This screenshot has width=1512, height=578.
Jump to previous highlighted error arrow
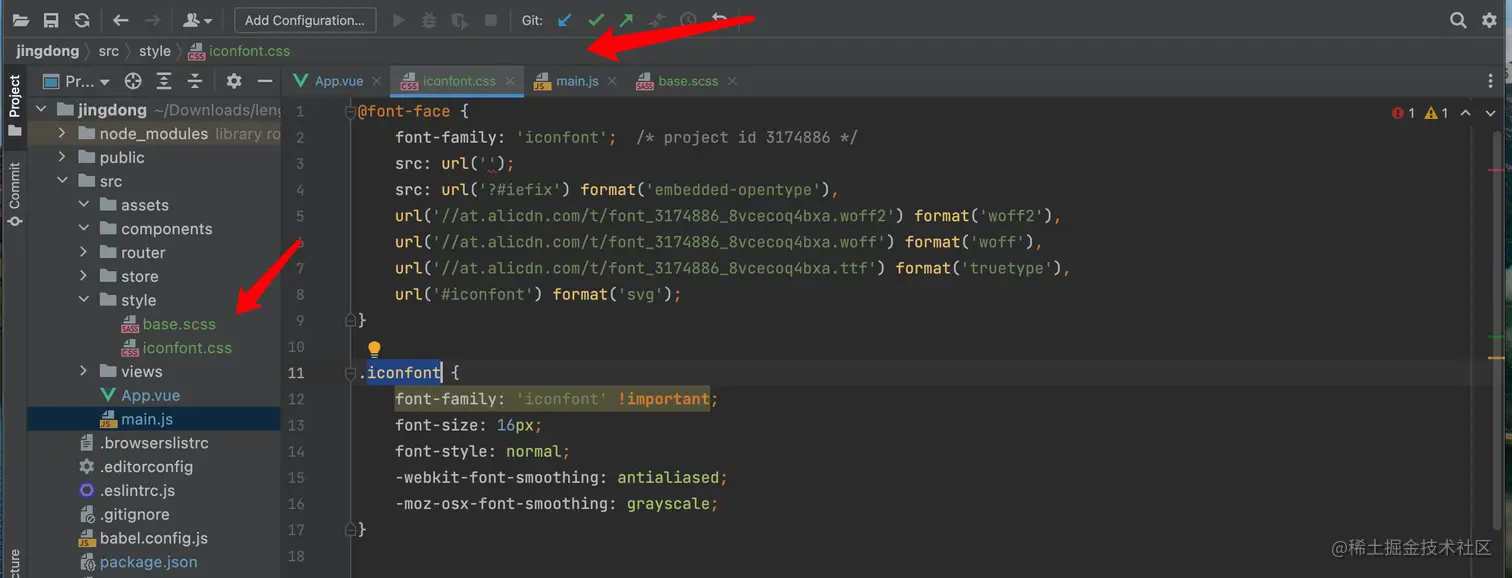tap(1465, 113)
